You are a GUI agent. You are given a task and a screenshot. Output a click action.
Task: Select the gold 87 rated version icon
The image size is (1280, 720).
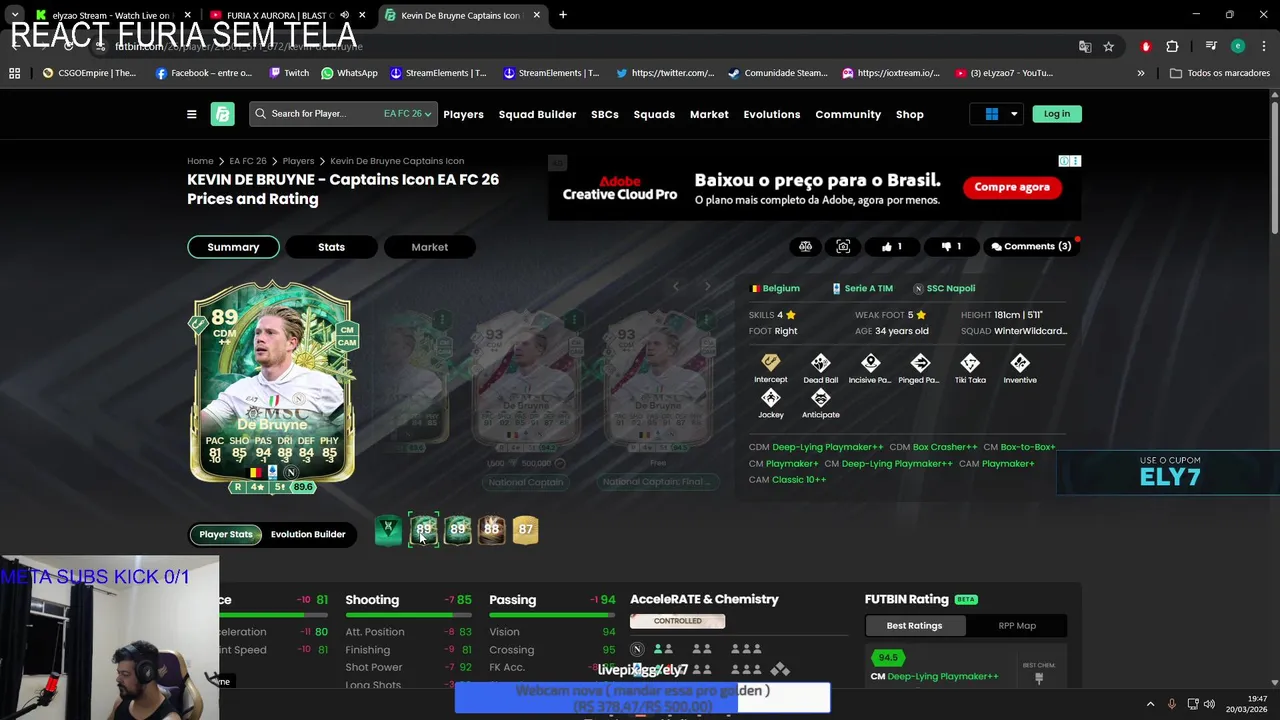[525, 530]
